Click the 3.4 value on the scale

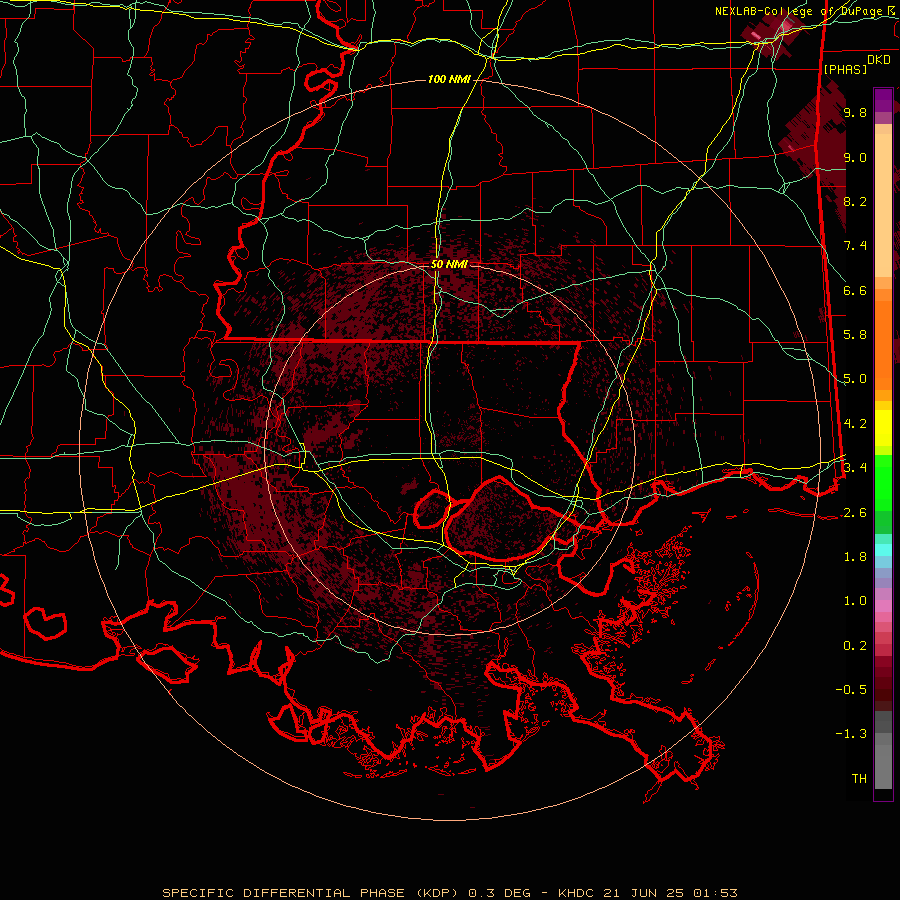coord(855,467)
